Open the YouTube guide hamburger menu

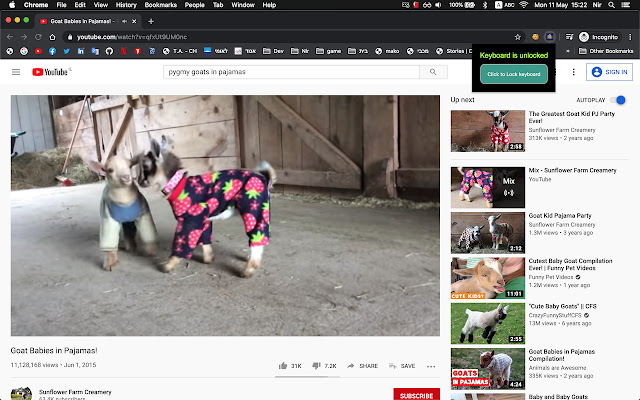click(16, 72)
